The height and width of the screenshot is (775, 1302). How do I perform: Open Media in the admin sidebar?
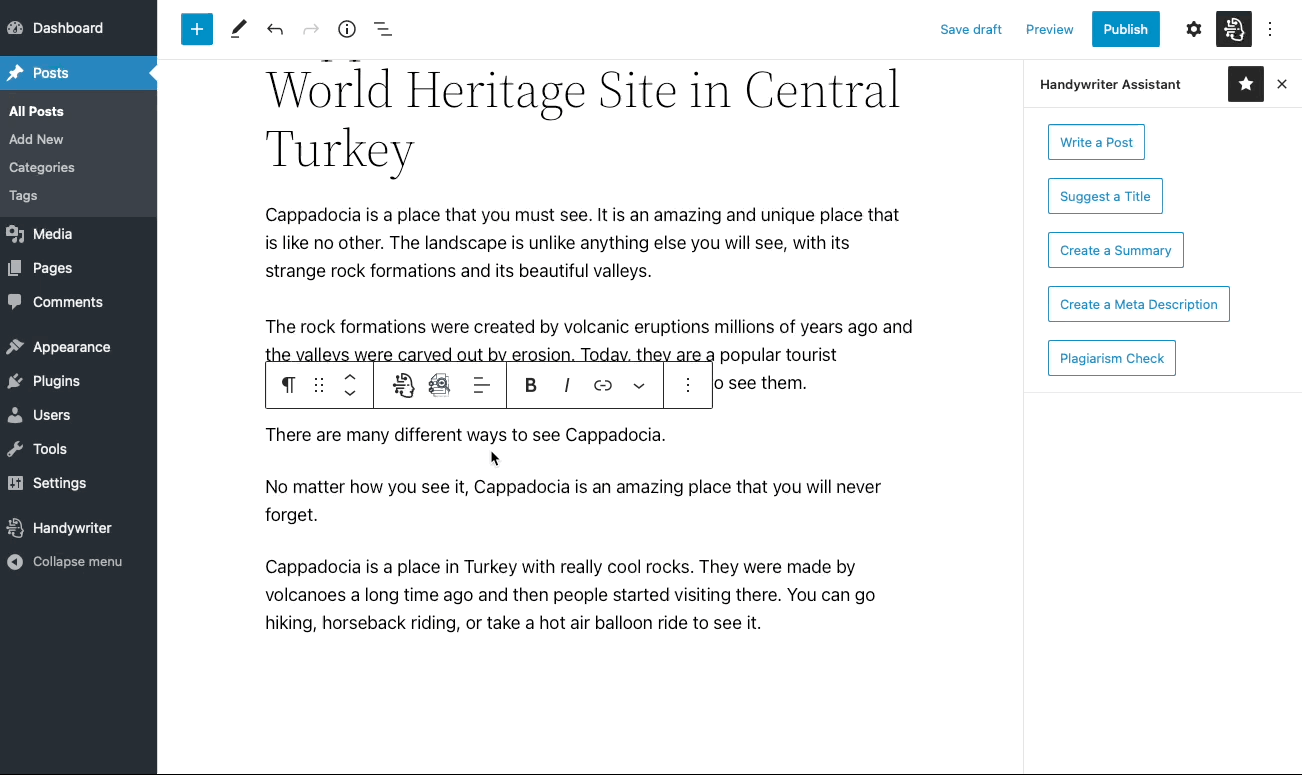click(78, 234)
